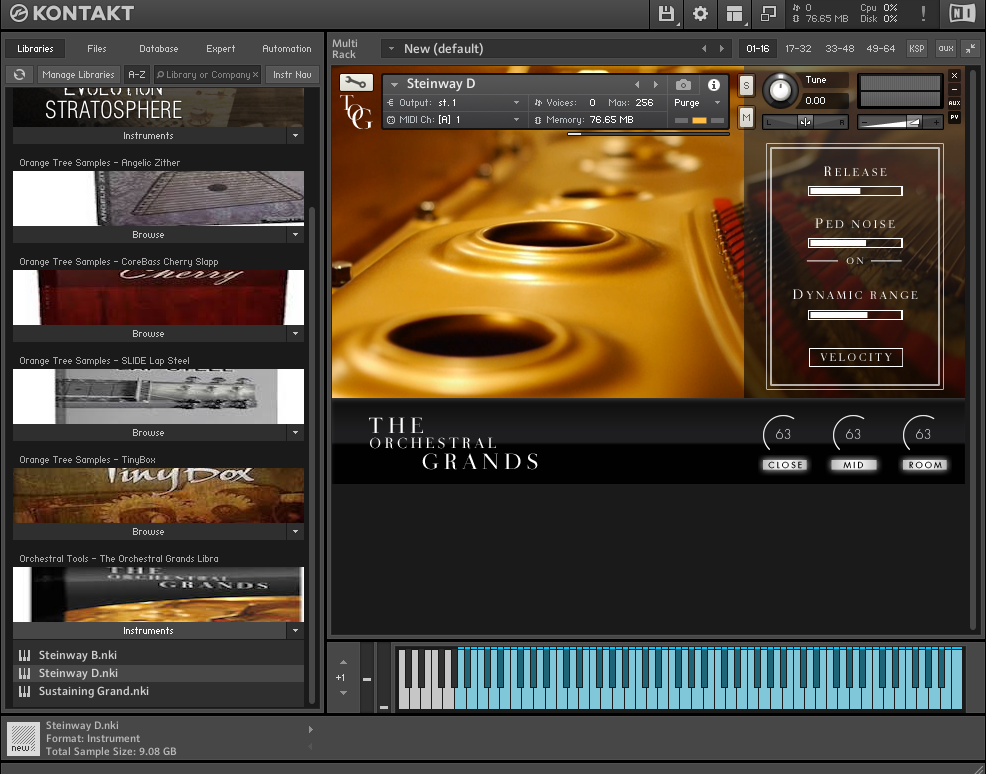Adjust the Release slider
Image resolution: width=986 pixels, height=774 pixels.
coord(855,191)
